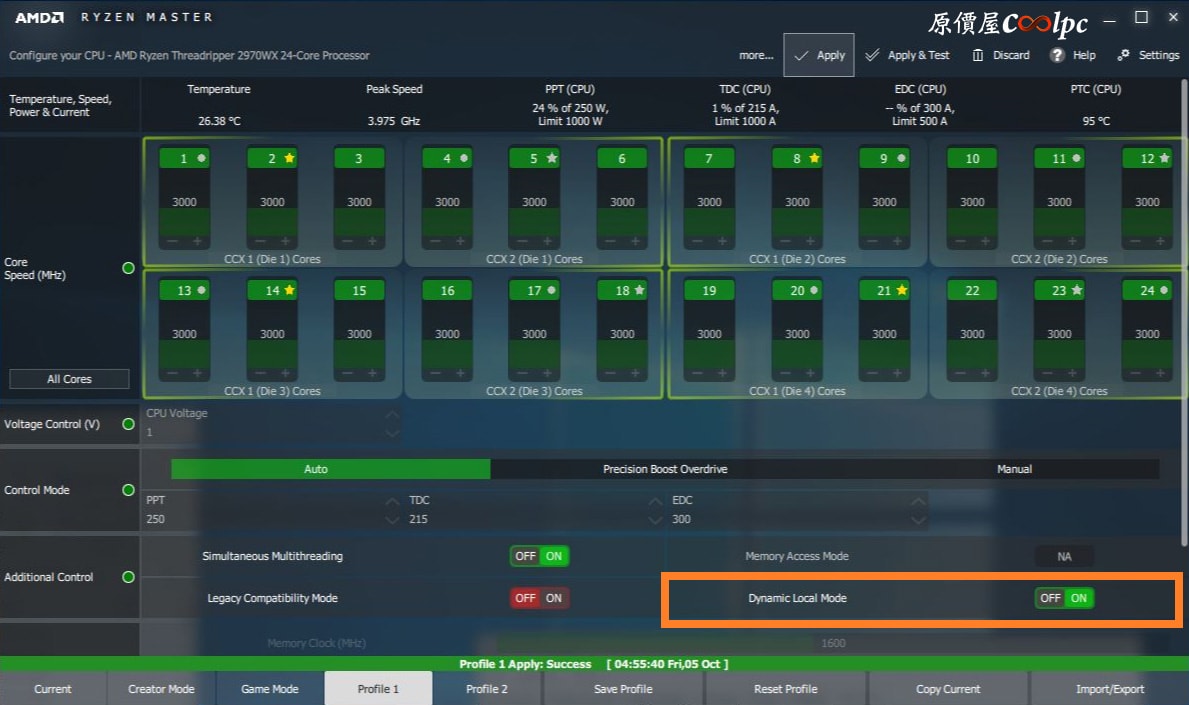1189x705 pixels.
Task: Increase core 13 speed with plus
Action: click(x=197, y=373)
